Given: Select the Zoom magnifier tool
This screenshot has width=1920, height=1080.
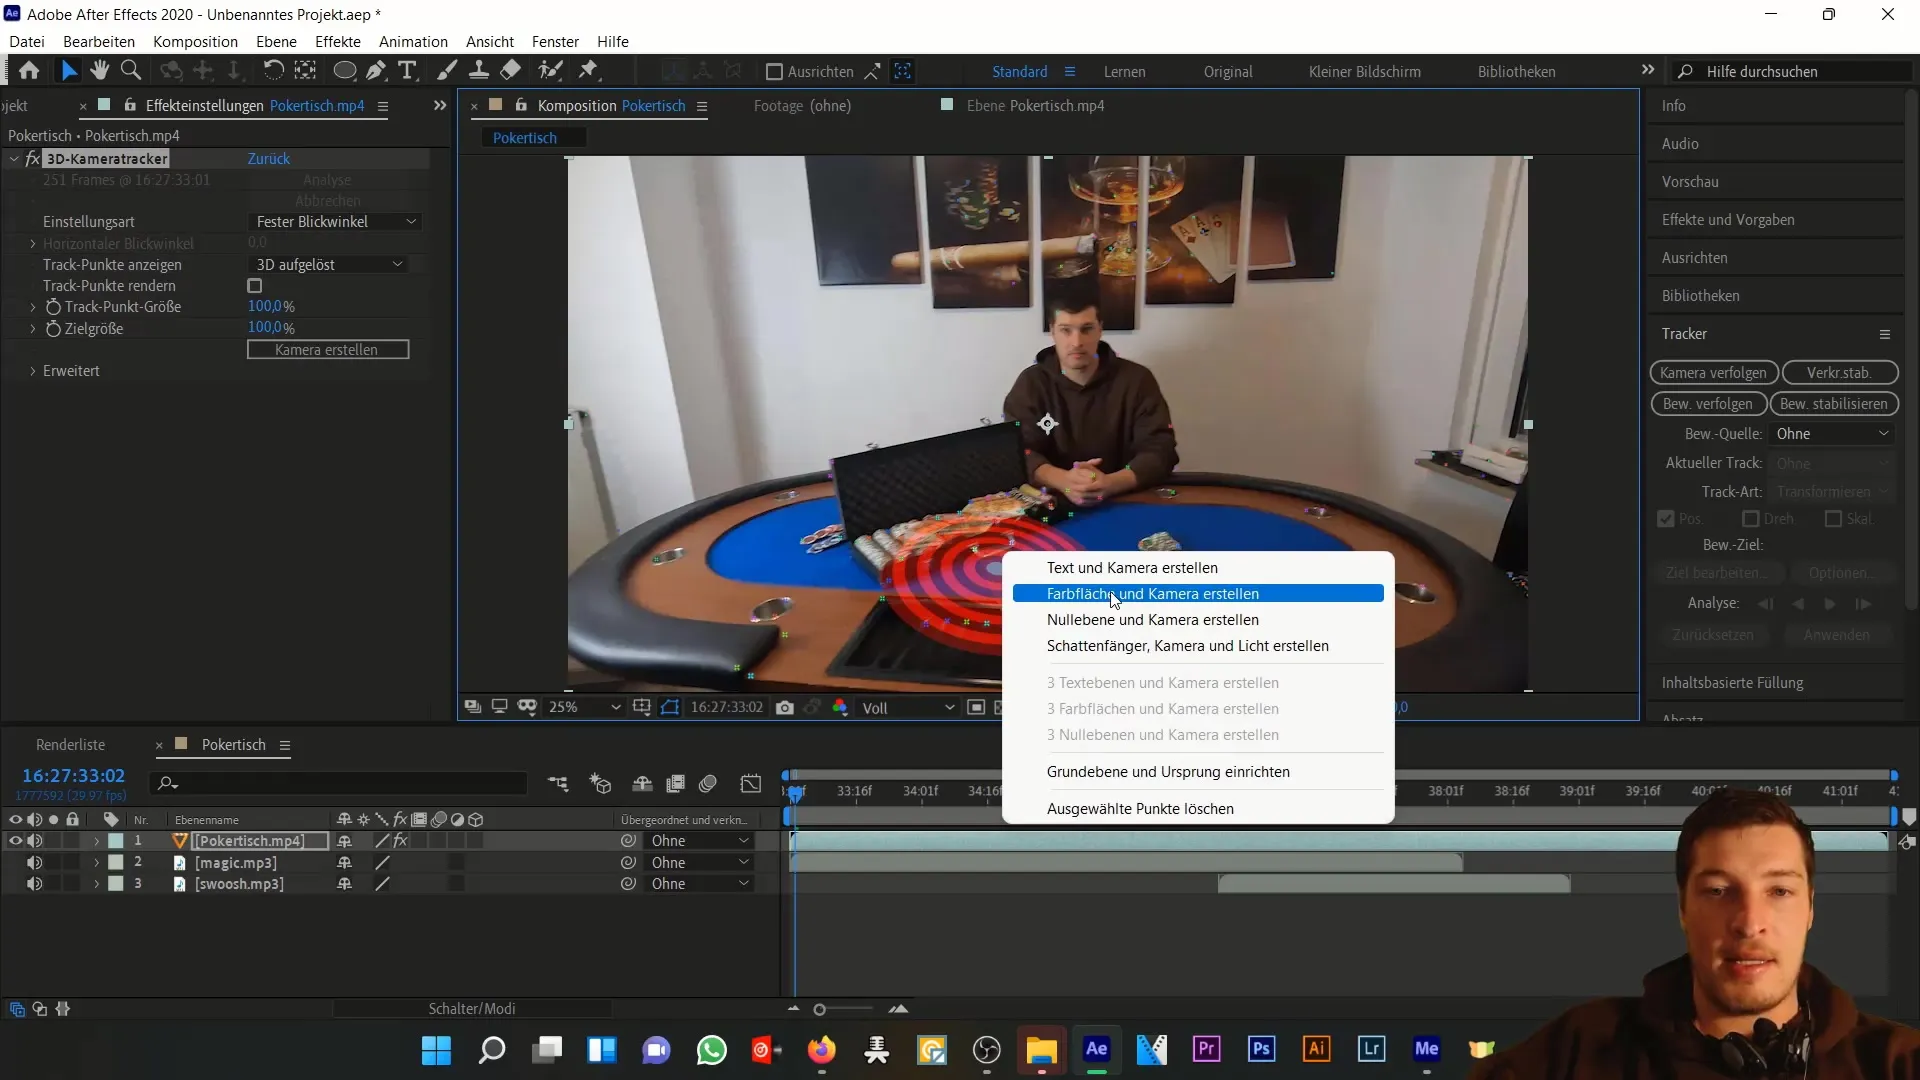Looking at the screenshot, I should (x=130, y=70).
